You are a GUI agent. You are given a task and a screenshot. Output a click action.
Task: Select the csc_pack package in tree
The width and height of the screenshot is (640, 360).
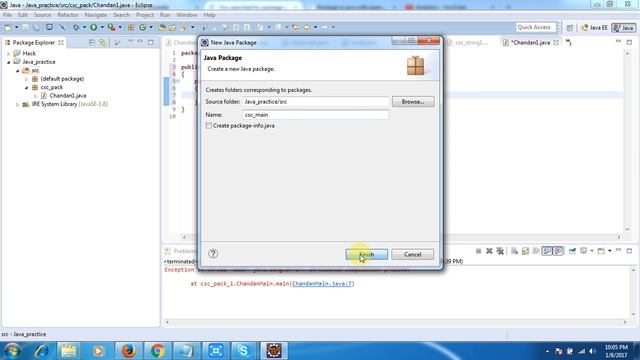51,87
